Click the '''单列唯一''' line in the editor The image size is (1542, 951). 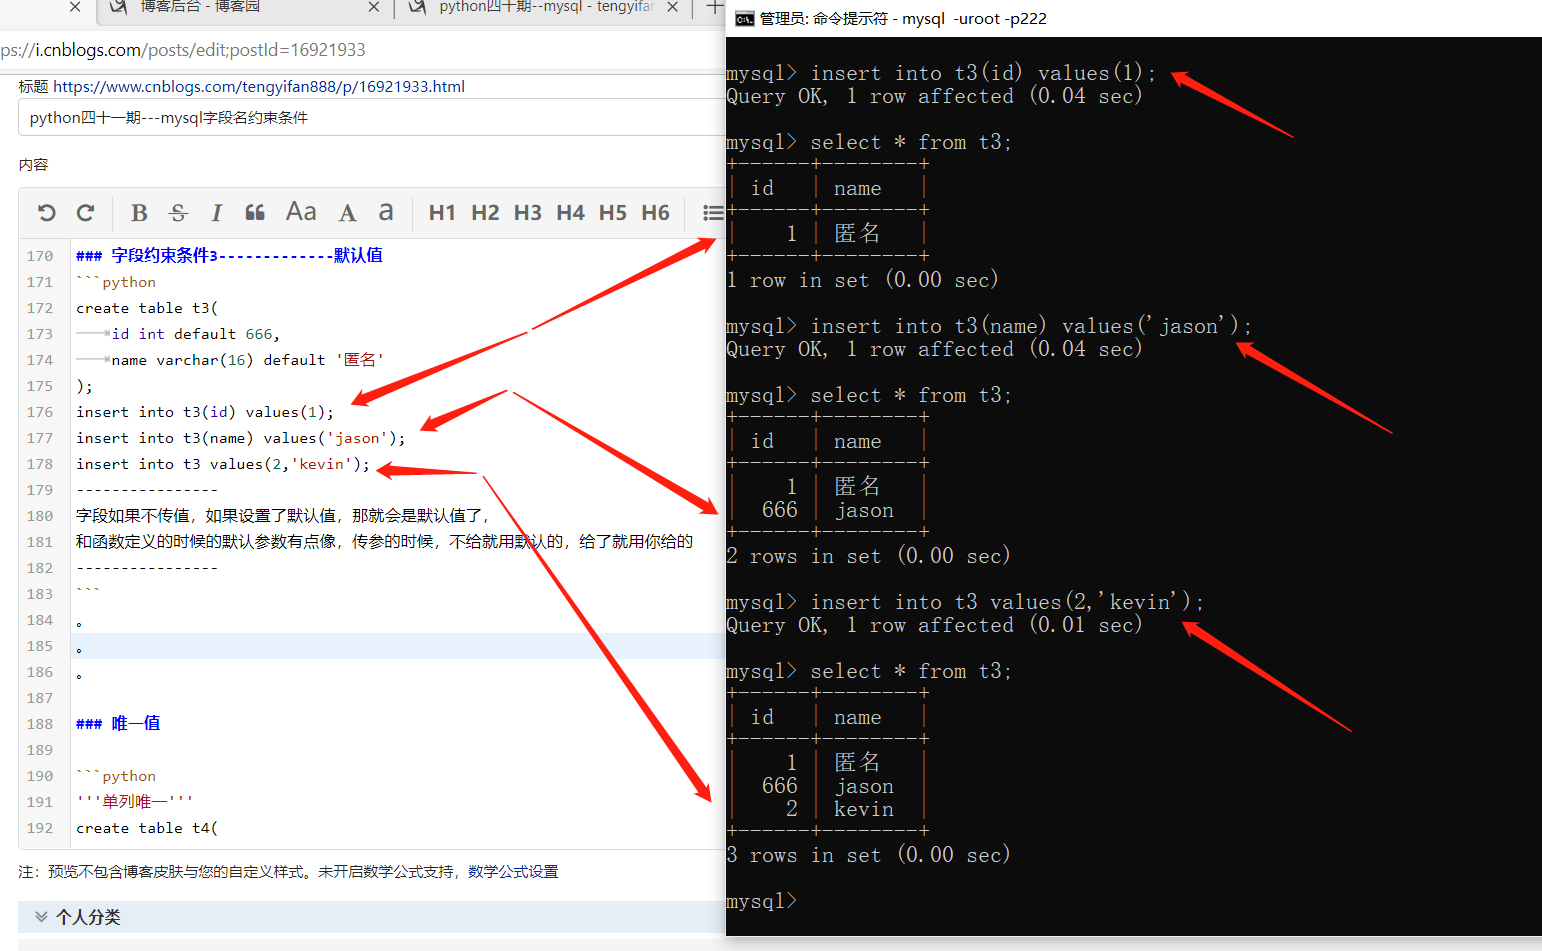pos(134,802)
